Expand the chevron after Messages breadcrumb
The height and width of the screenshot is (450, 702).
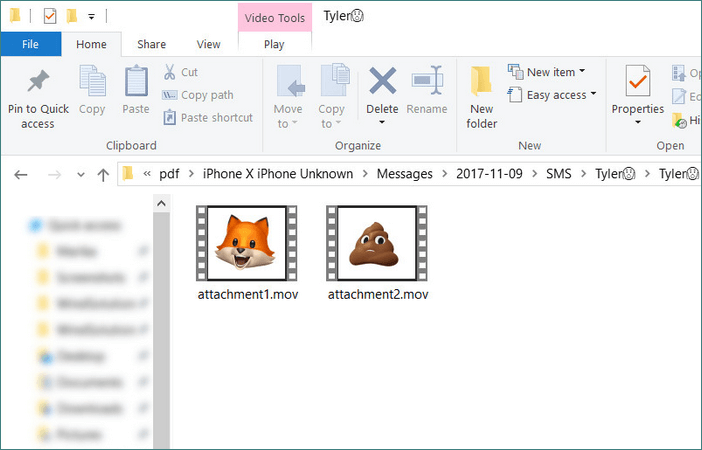pyautogui.click(x=445, y=174)
